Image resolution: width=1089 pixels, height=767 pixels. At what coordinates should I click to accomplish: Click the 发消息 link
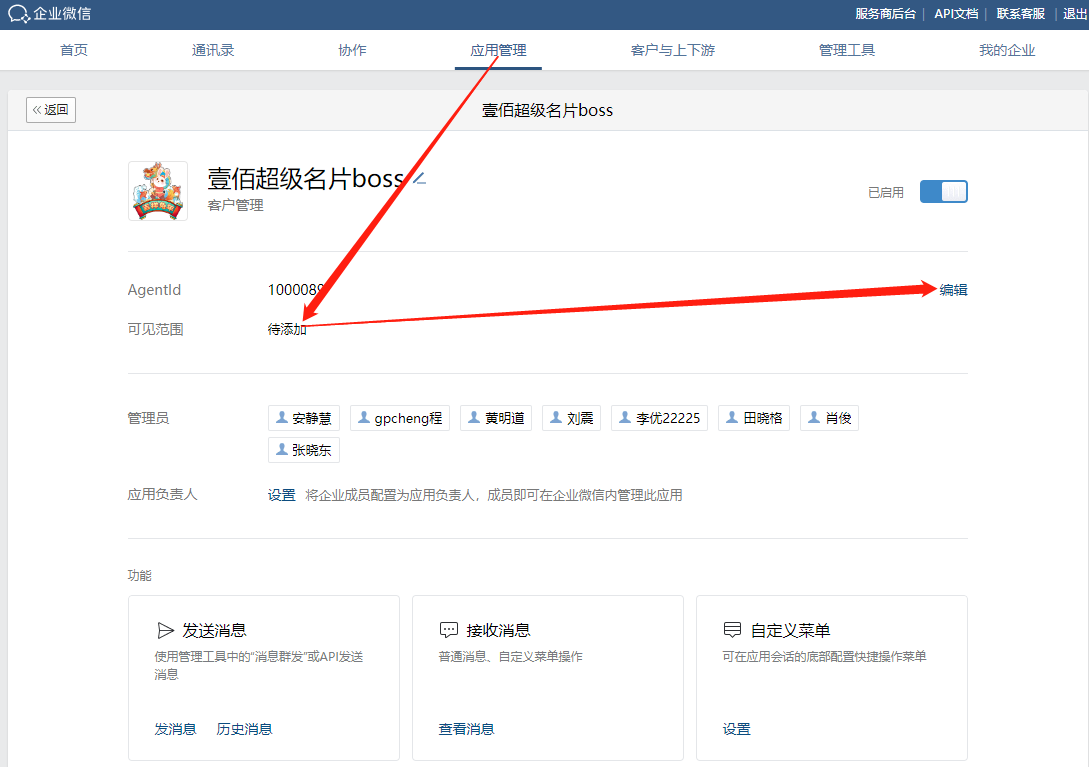175,729
